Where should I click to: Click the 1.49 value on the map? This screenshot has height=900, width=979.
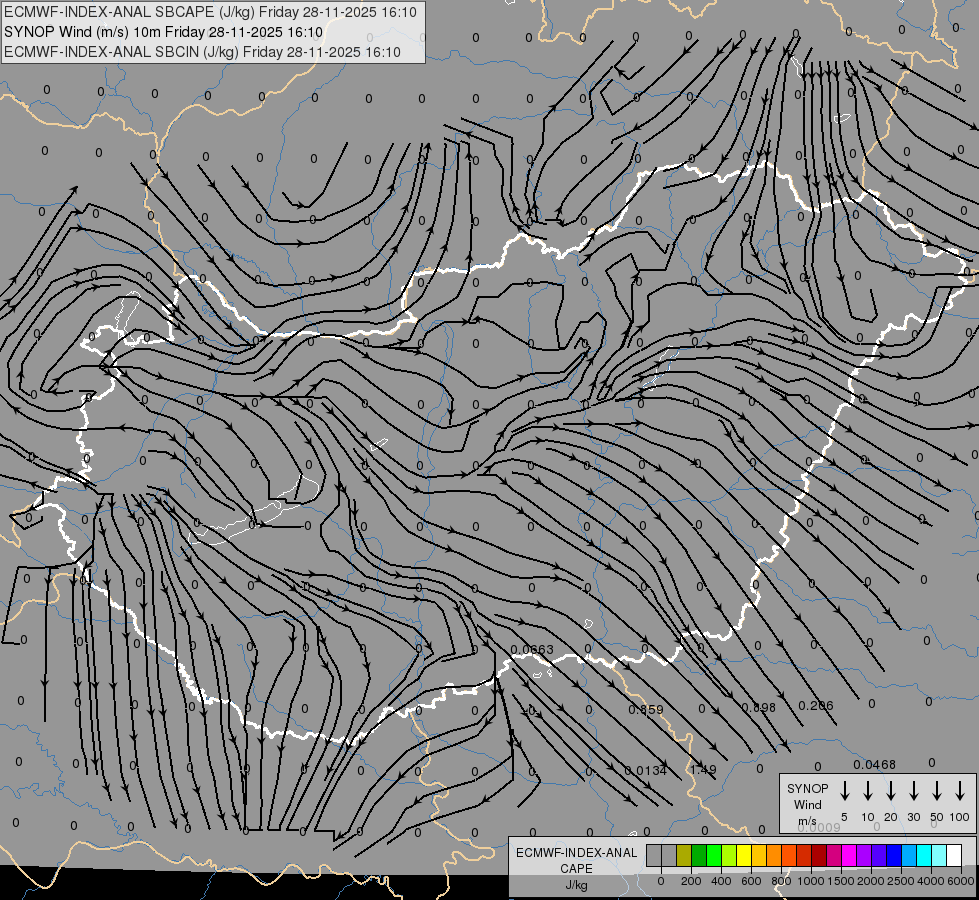703,769
